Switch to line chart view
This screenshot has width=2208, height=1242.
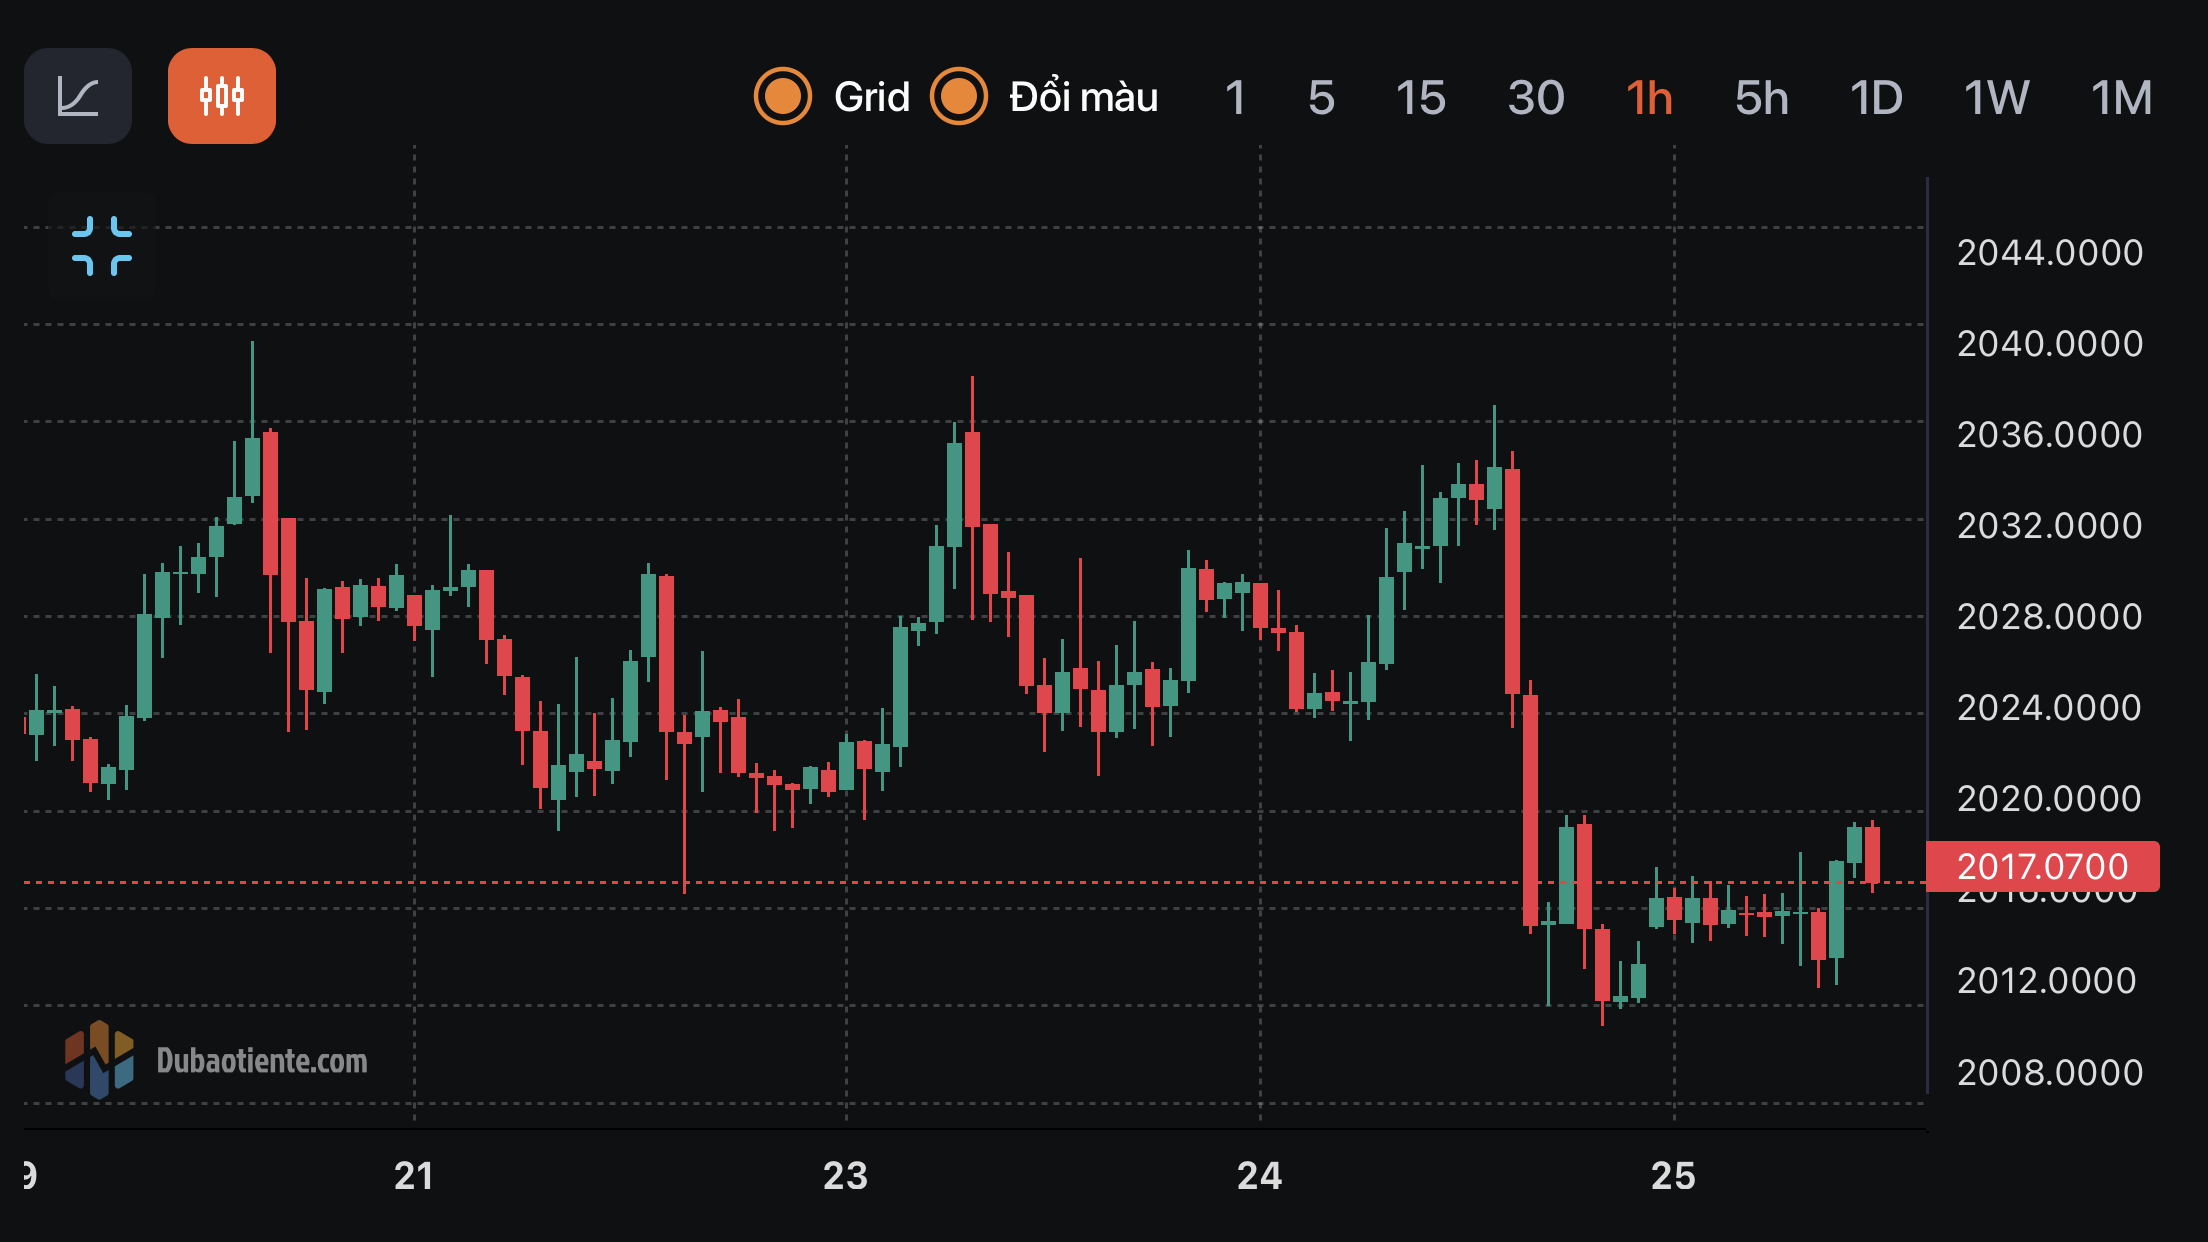(78, 96)
